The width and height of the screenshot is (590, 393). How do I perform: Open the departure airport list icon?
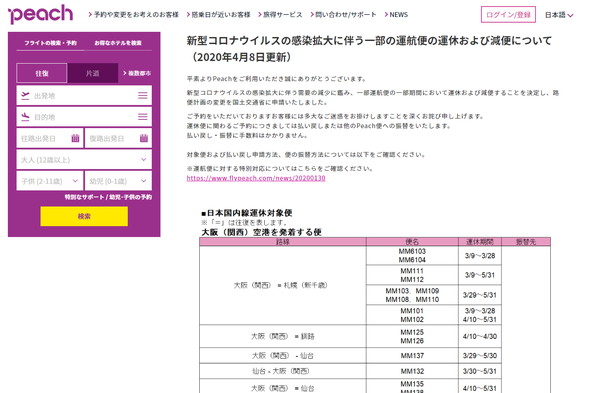click(x=143, y=96)
